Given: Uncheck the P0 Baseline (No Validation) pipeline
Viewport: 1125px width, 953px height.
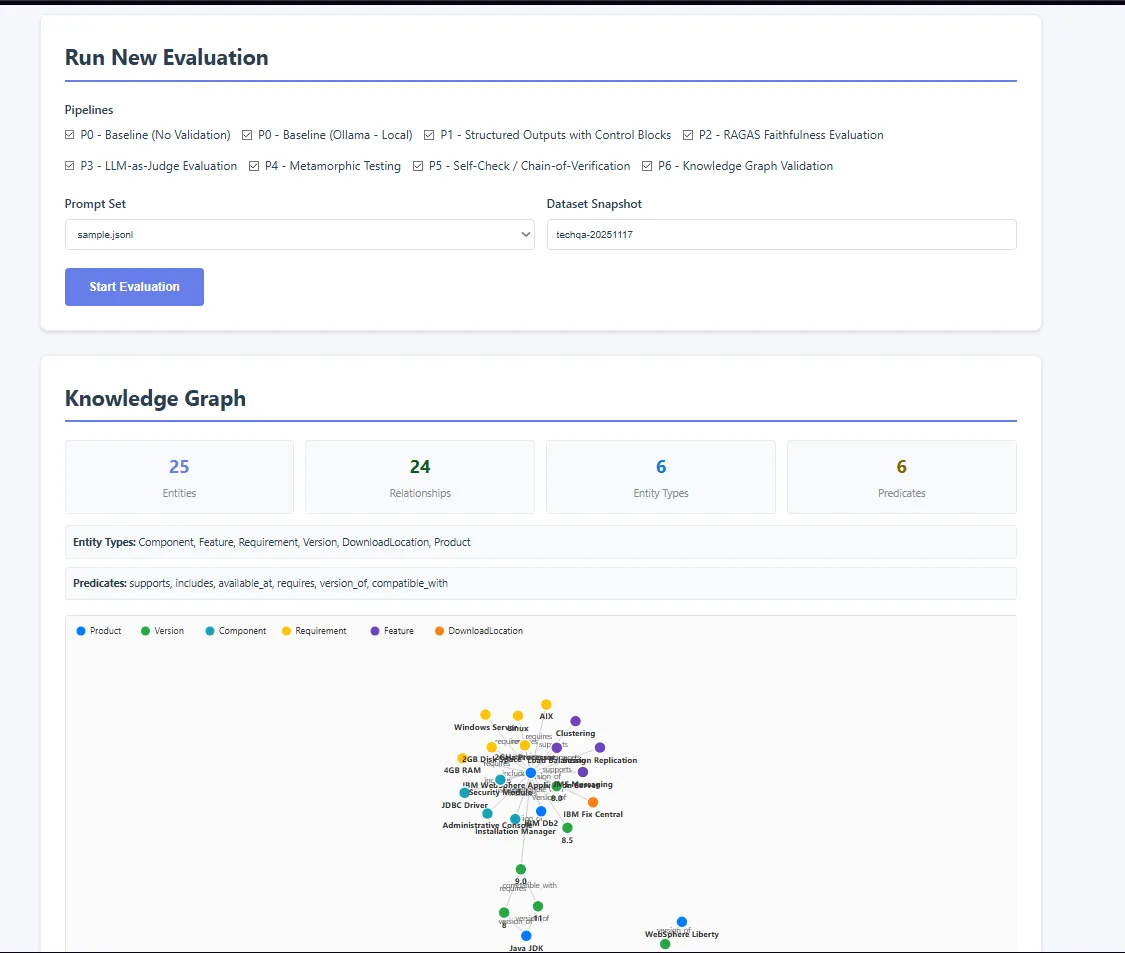Looking at the screenshot, I should 69,135.
